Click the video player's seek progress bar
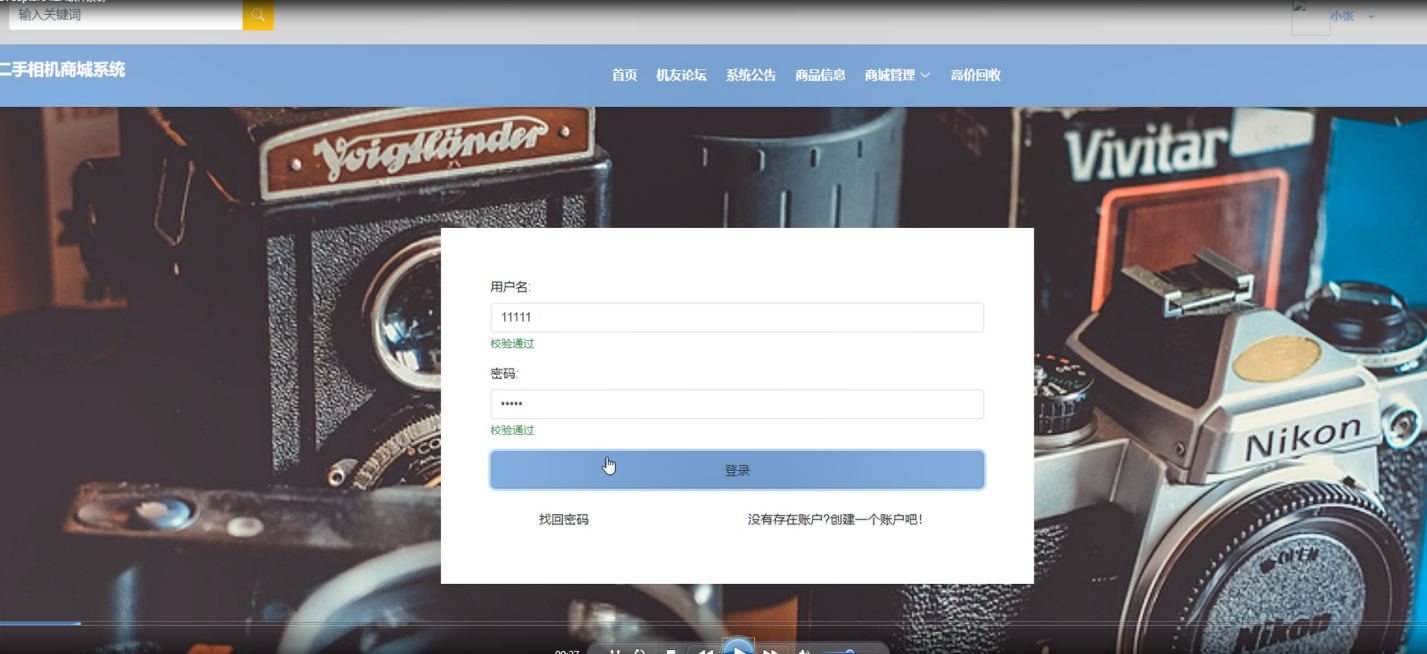Screen dimensions: 1427x654 [x=713, y=624]
